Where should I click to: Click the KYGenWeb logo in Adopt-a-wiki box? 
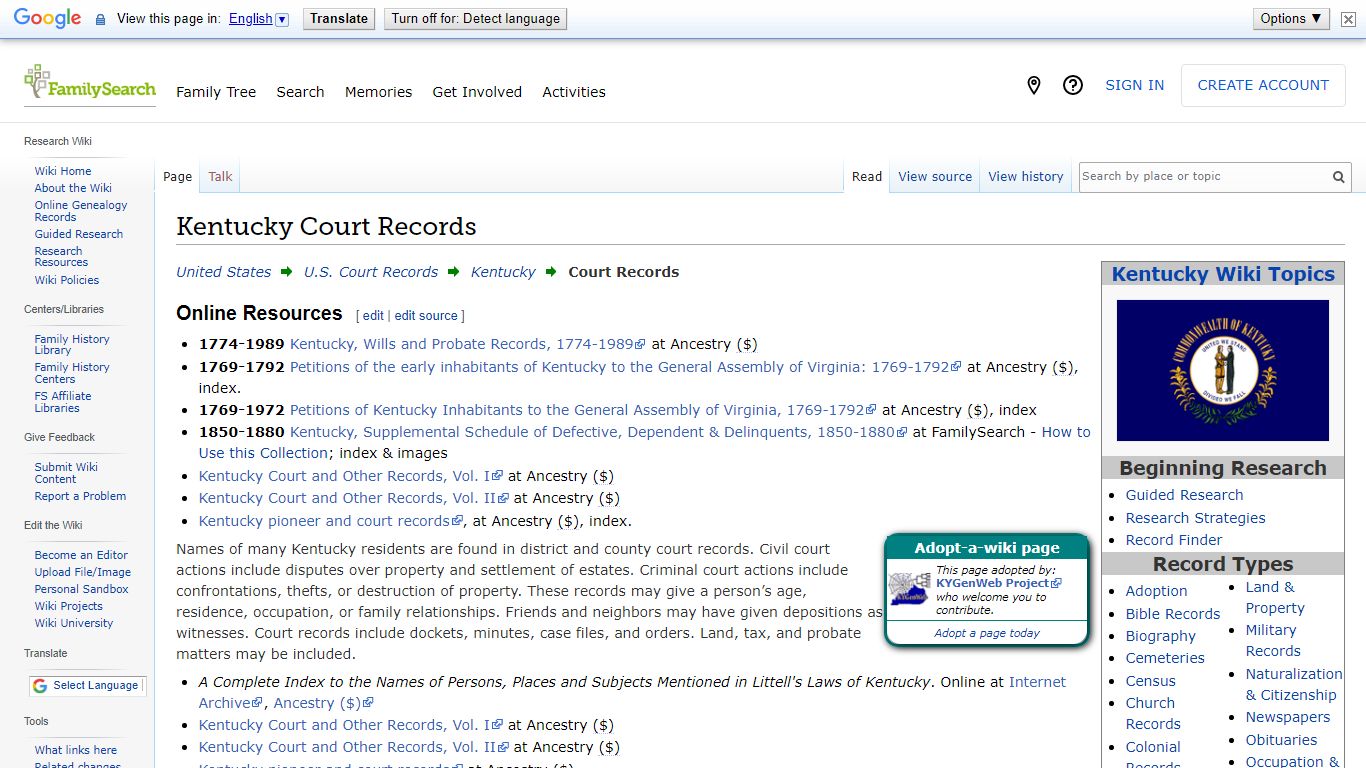point(909,588)
